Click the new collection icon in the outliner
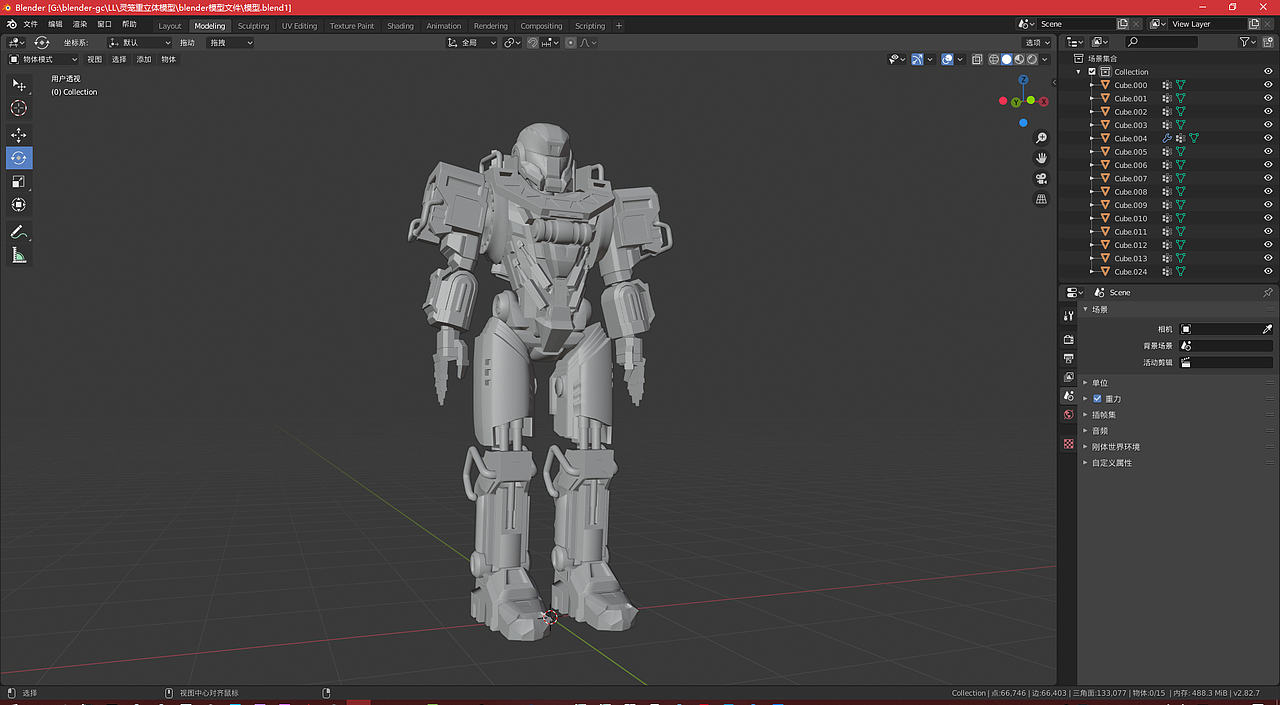Viewport: 1280px width, 705px height. (1268, 42)
